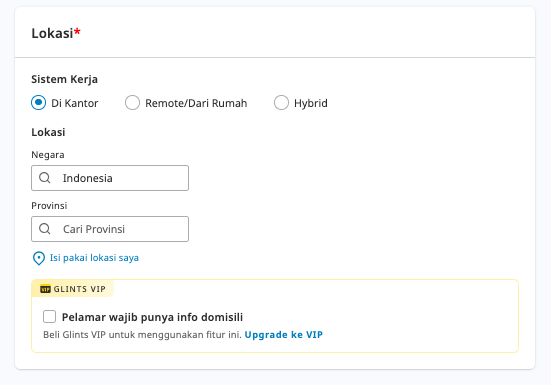This screenshot has height=385, width=551.
Task: Click the Sistem Kerja heading text
Action: (64, 79)
